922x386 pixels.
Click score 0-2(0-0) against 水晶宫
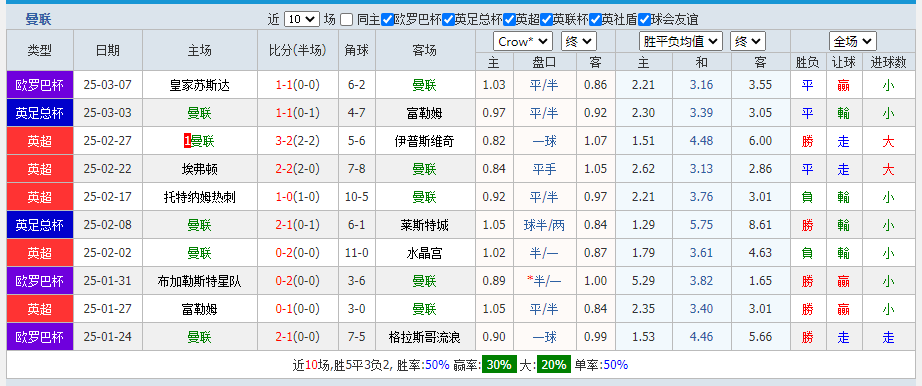point(298,254)
